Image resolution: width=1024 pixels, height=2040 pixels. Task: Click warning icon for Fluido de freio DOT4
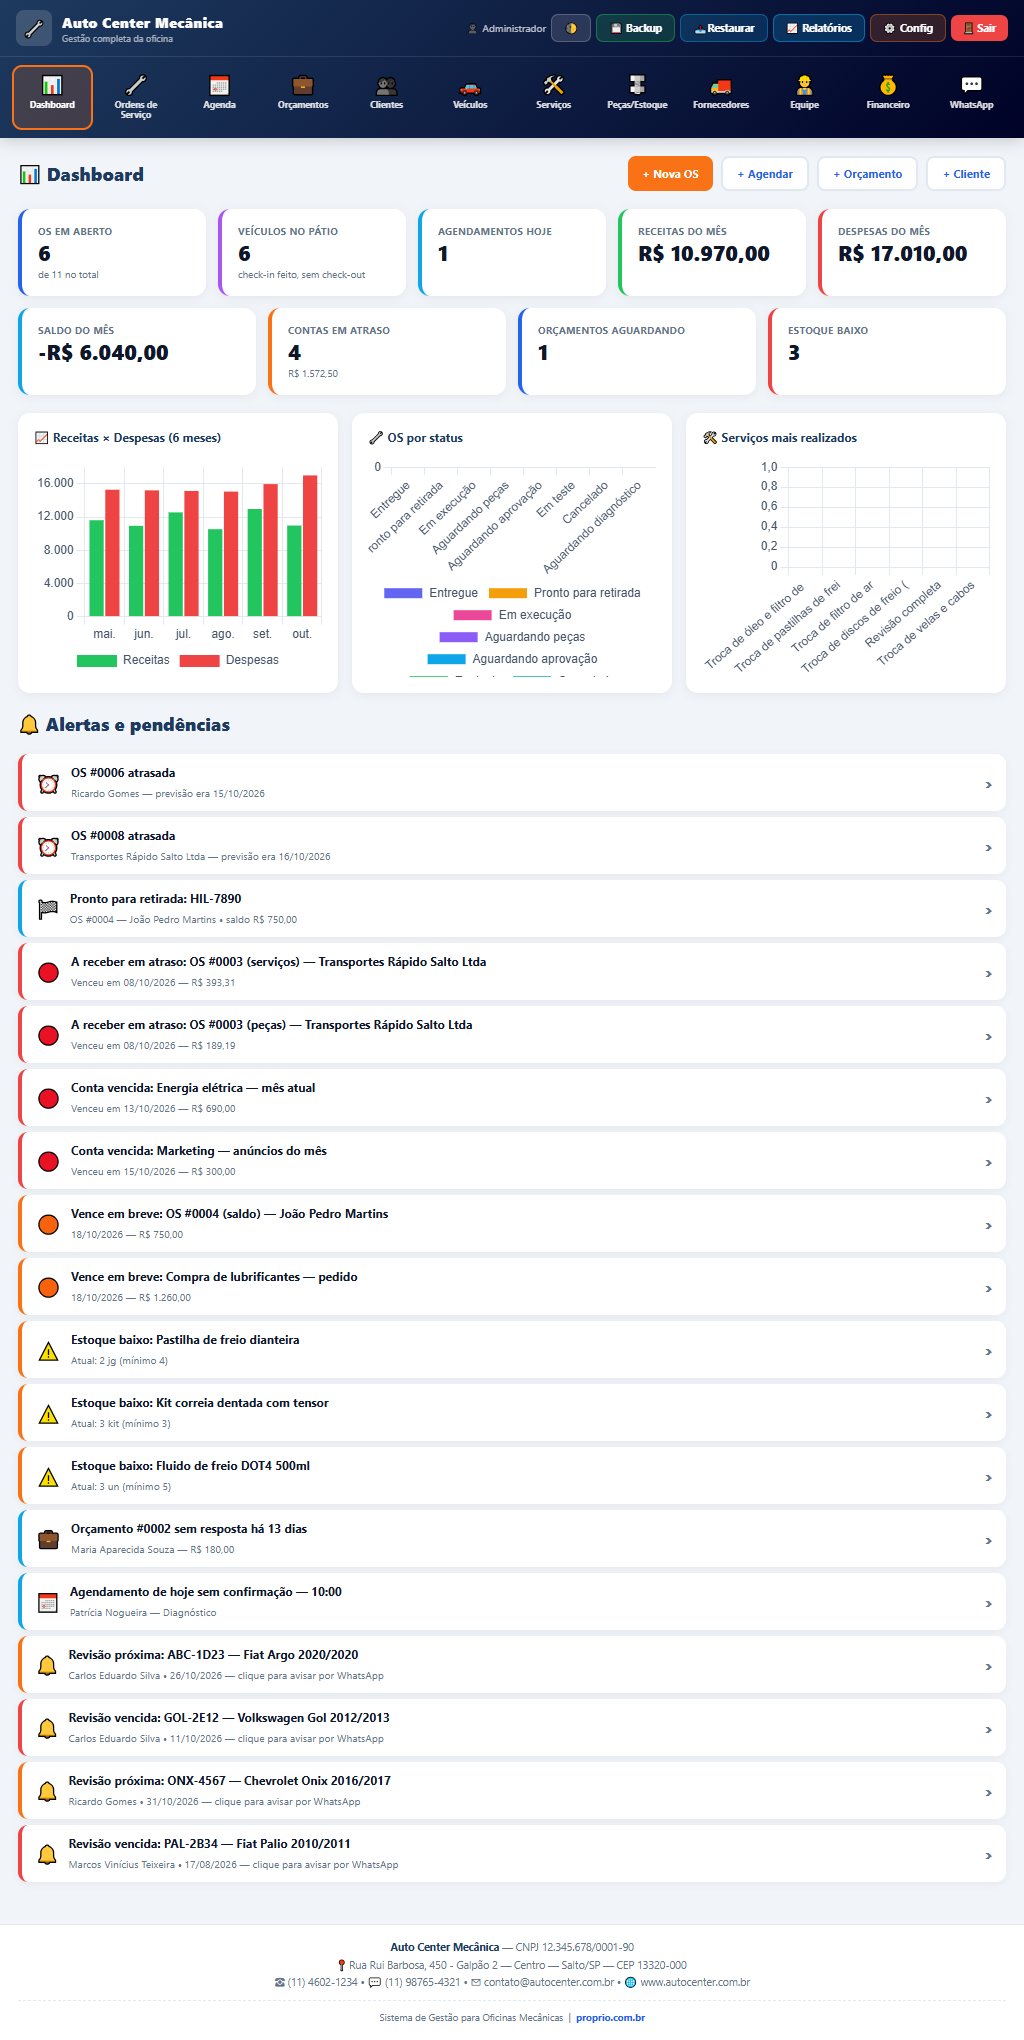pos(48,1477)
